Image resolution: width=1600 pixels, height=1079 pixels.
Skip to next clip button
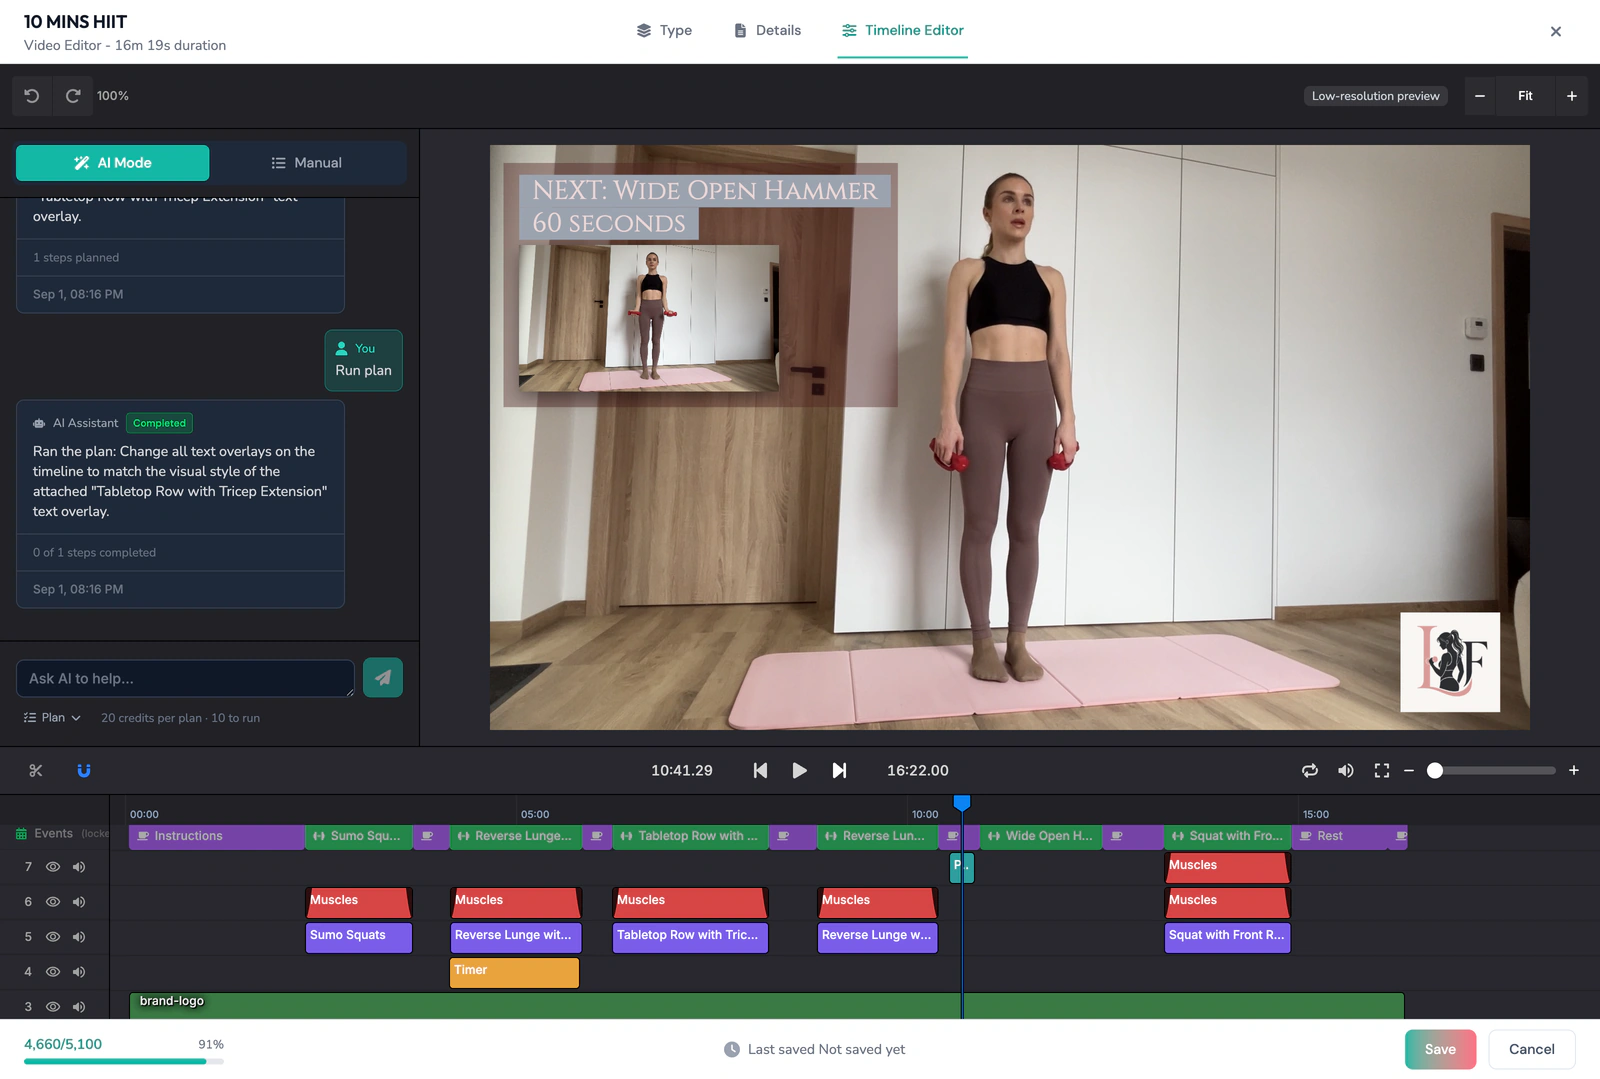point(839,770)
